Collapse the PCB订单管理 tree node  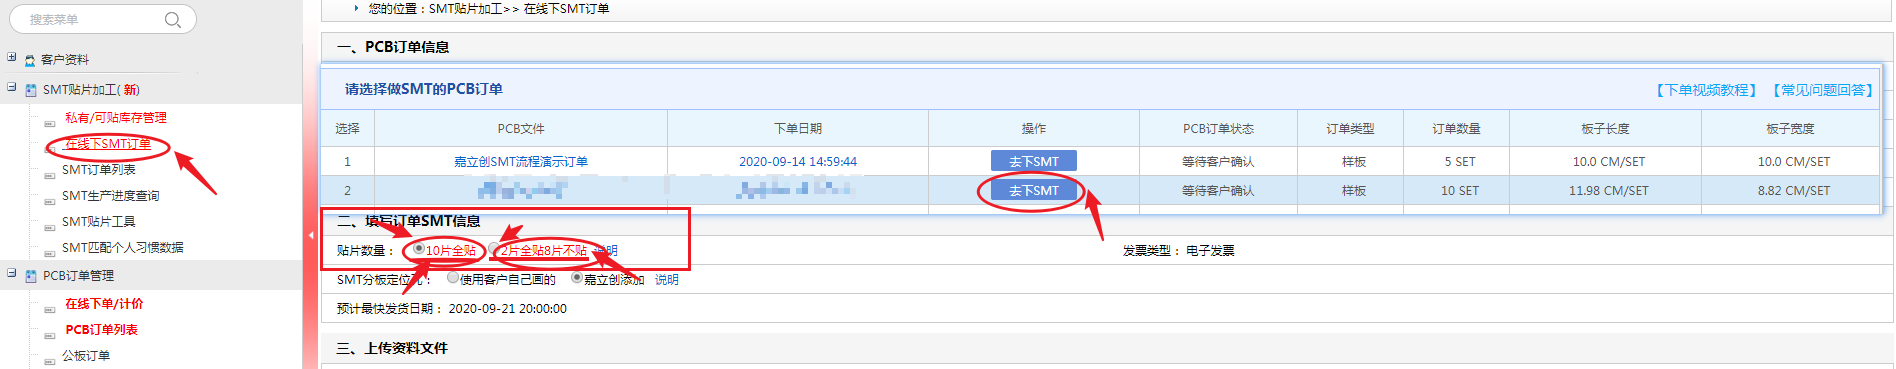(x=12, y=273)
